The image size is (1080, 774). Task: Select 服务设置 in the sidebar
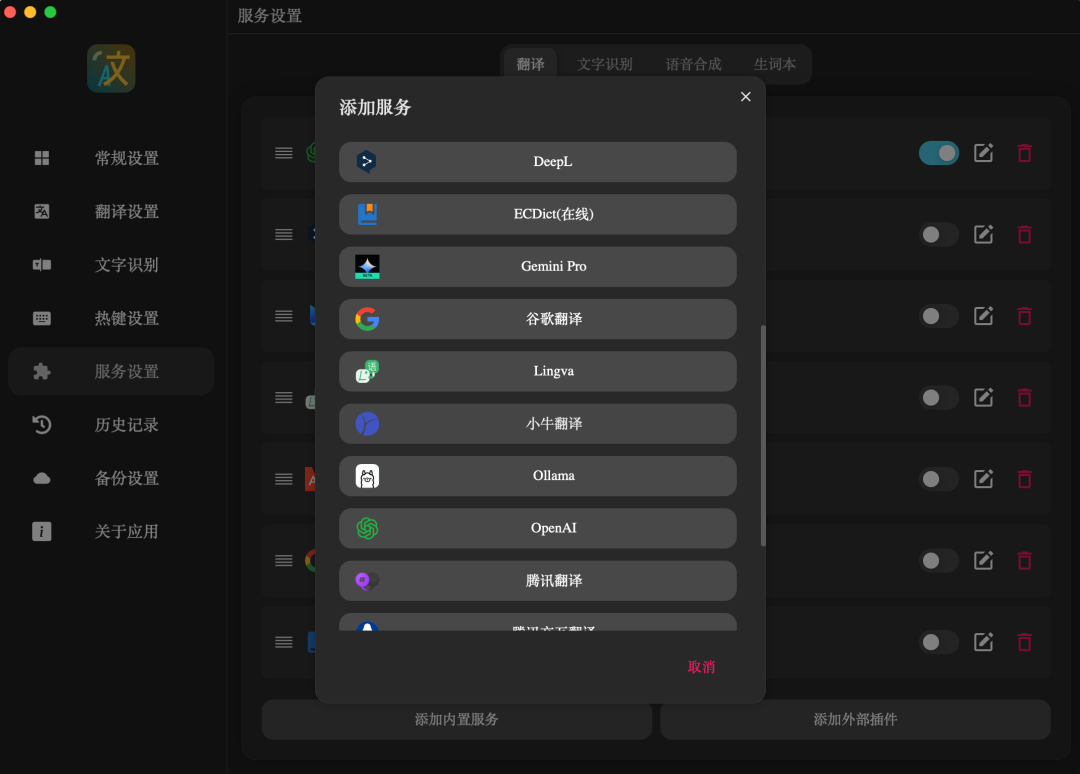coord(111,372)
